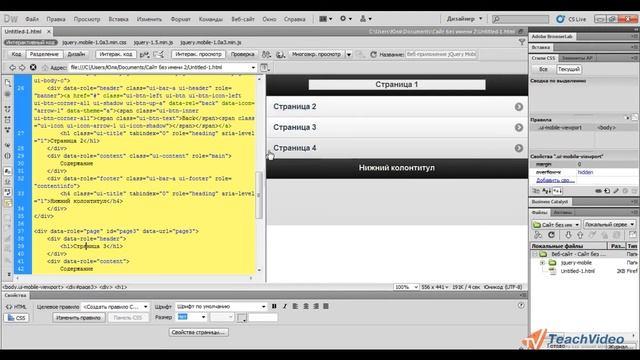Justify text in Properties panel

[x=326, y=306]
